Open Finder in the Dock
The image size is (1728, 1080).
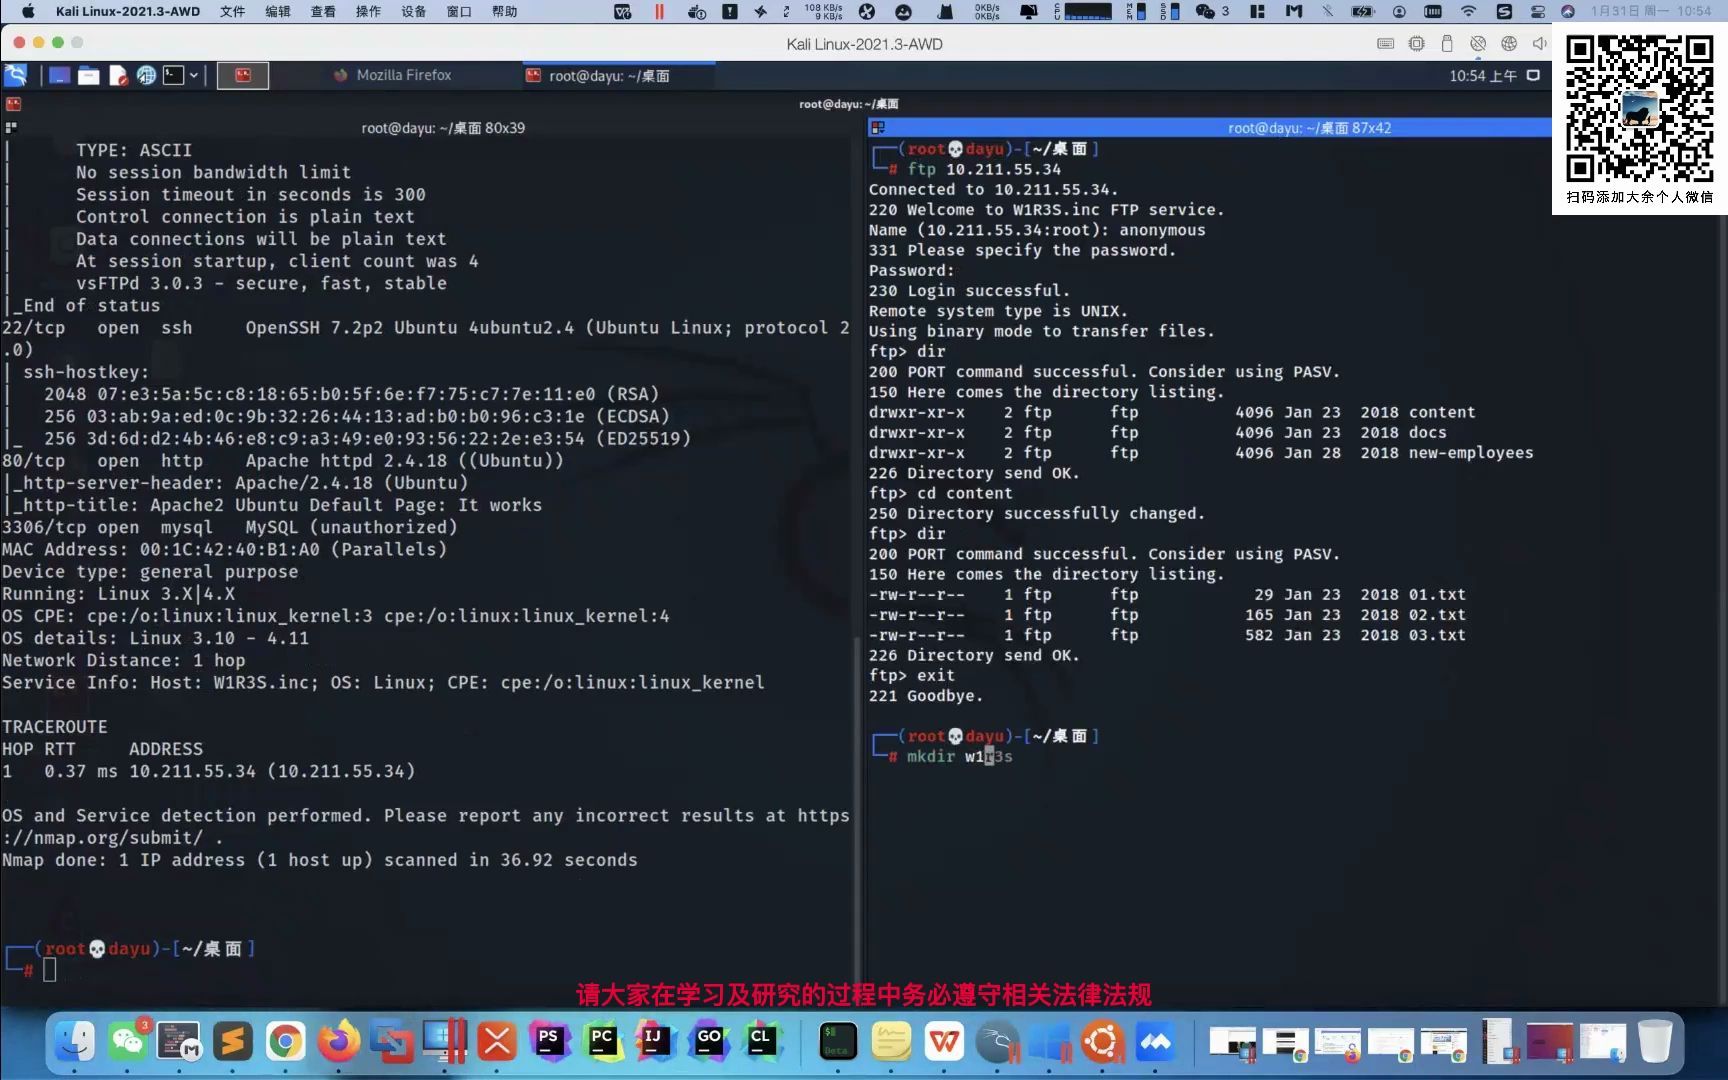[75, 1042]
